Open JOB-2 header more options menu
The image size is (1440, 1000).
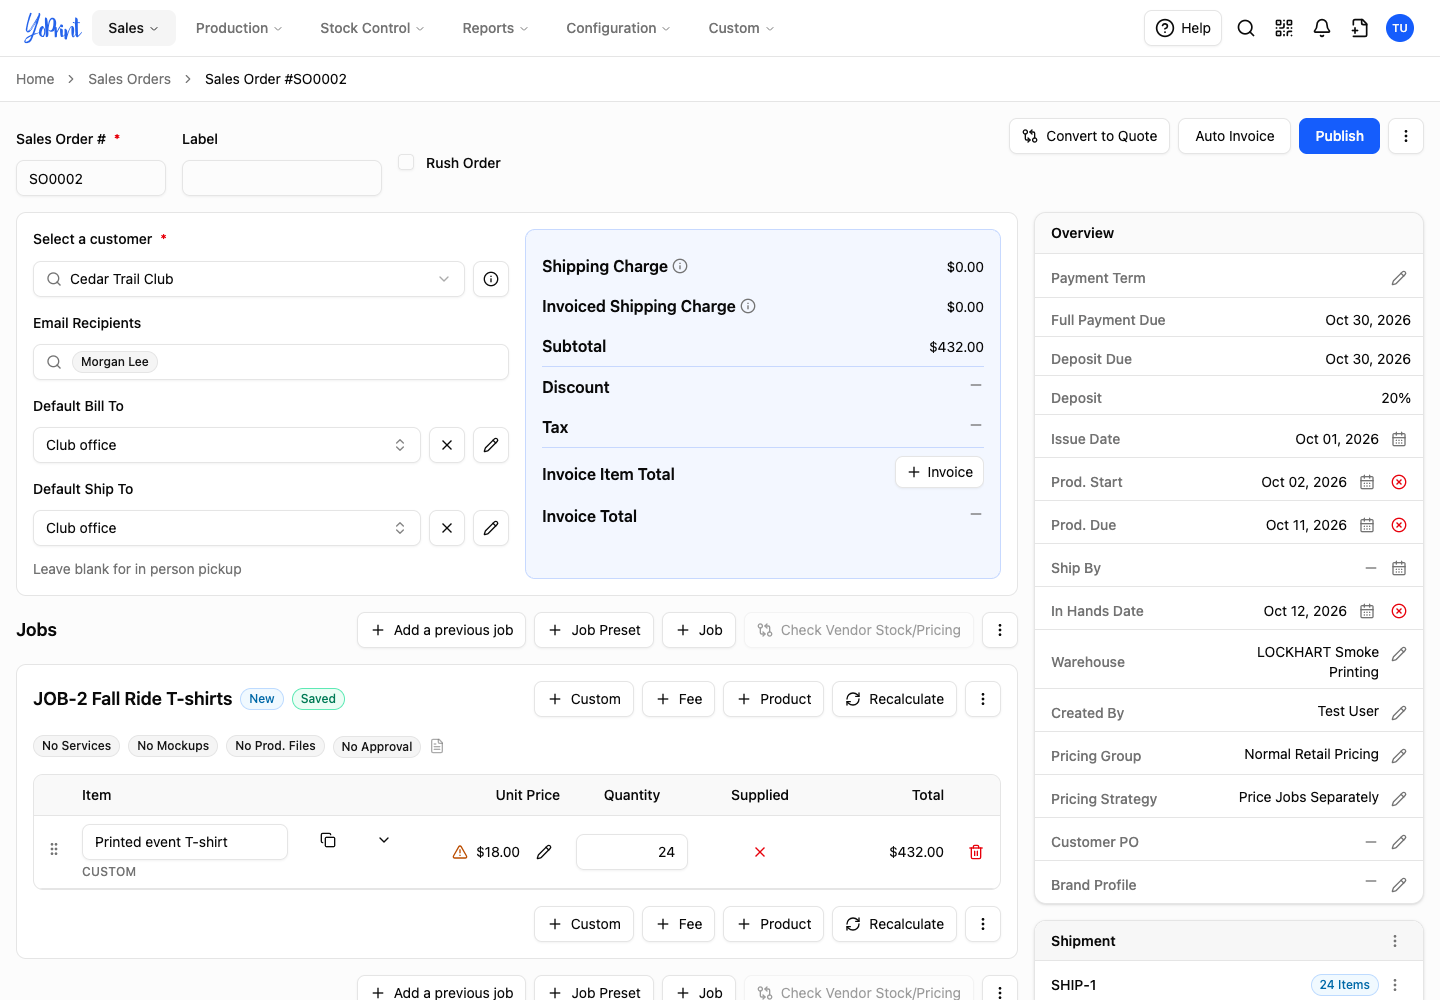(983, 699)
